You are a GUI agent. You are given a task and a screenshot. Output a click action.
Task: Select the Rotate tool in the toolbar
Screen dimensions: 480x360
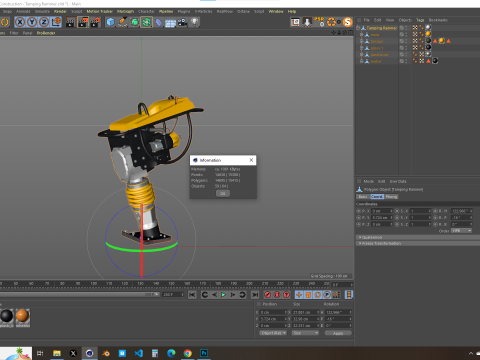coord(5,22)
